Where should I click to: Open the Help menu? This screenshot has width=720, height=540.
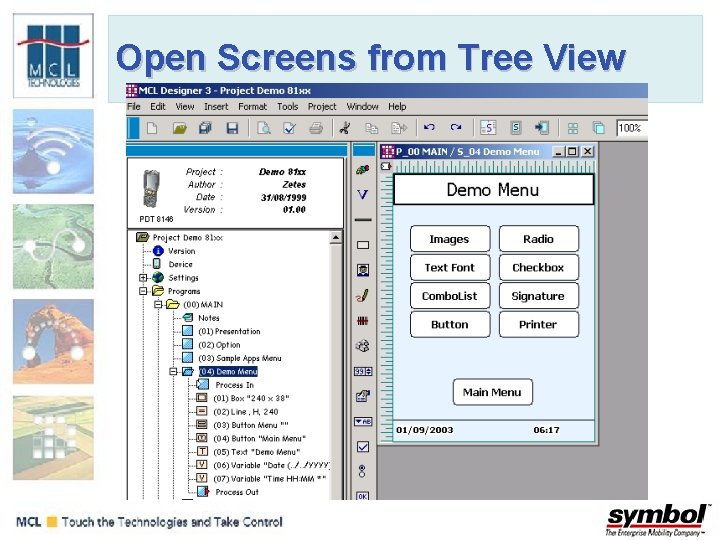[x=397, y=107]
